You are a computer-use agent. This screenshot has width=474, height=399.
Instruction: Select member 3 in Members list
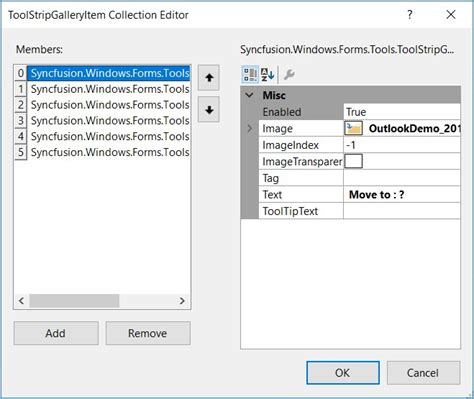point(102,120)
